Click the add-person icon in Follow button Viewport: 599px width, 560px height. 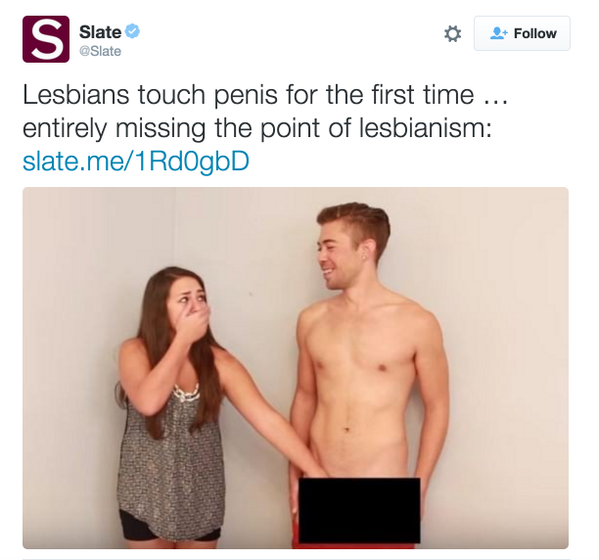(x=499, y=33)
